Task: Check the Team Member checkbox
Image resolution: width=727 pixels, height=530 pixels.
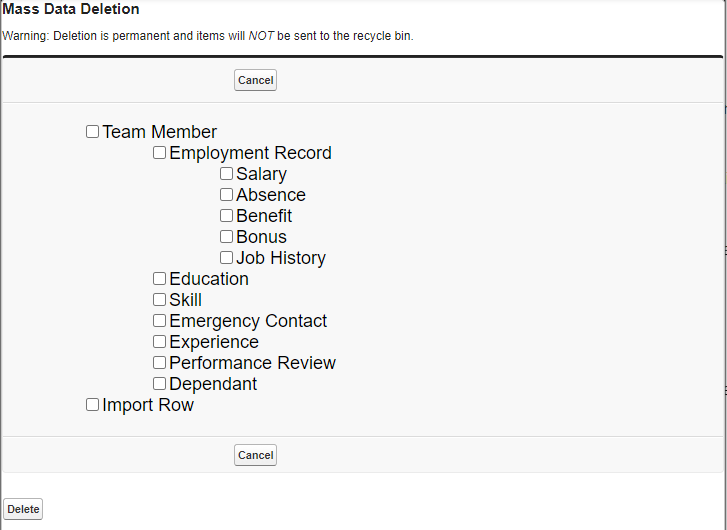Action: [x=93, y=132]
